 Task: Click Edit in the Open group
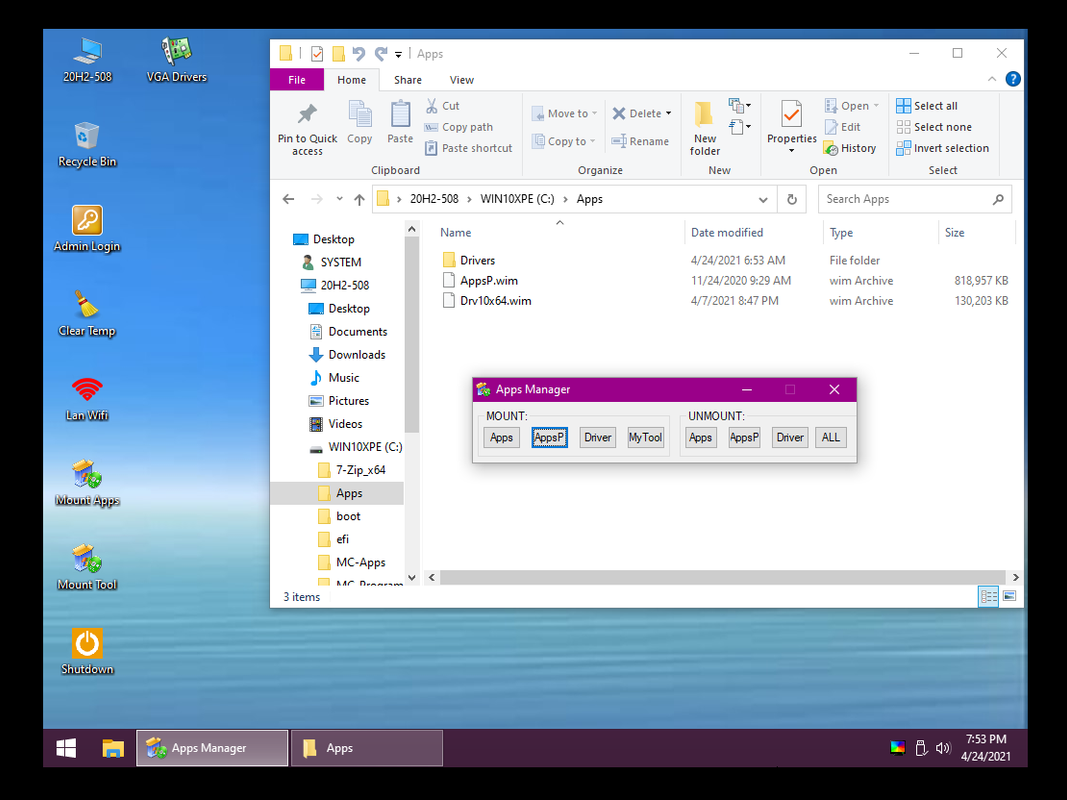(842, 127)
